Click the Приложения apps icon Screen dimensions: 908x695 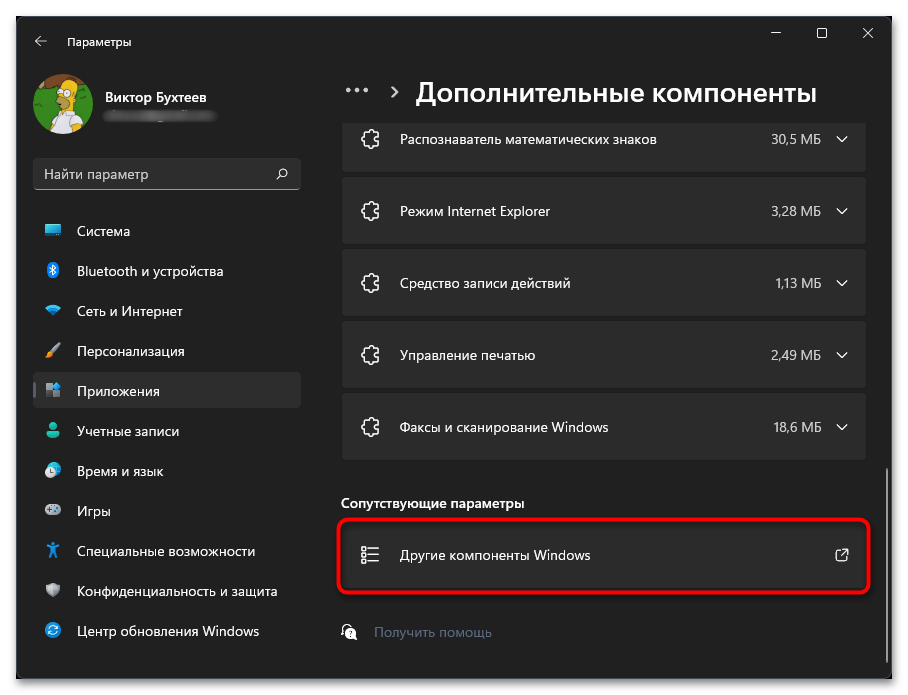pyautogui.click(x=53, y=390)
